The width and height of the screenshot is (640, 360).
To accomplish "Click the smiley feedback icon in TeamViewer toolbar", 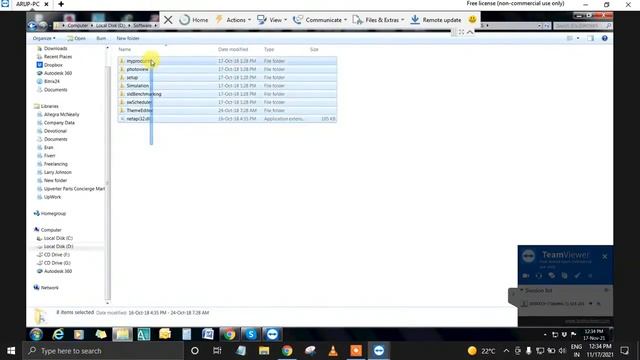I will (x=472, y=19).
